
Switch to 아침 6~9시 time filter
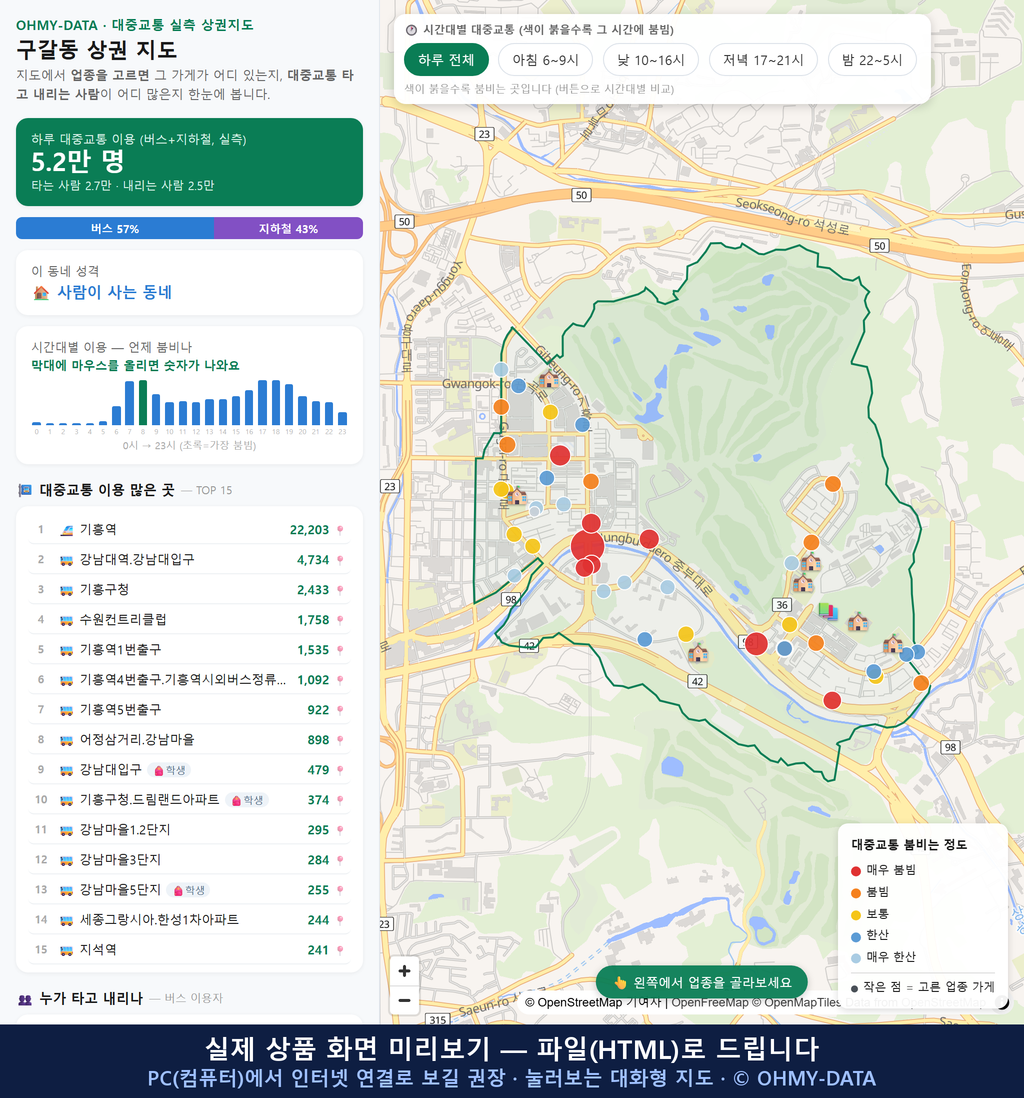[546, 60]
